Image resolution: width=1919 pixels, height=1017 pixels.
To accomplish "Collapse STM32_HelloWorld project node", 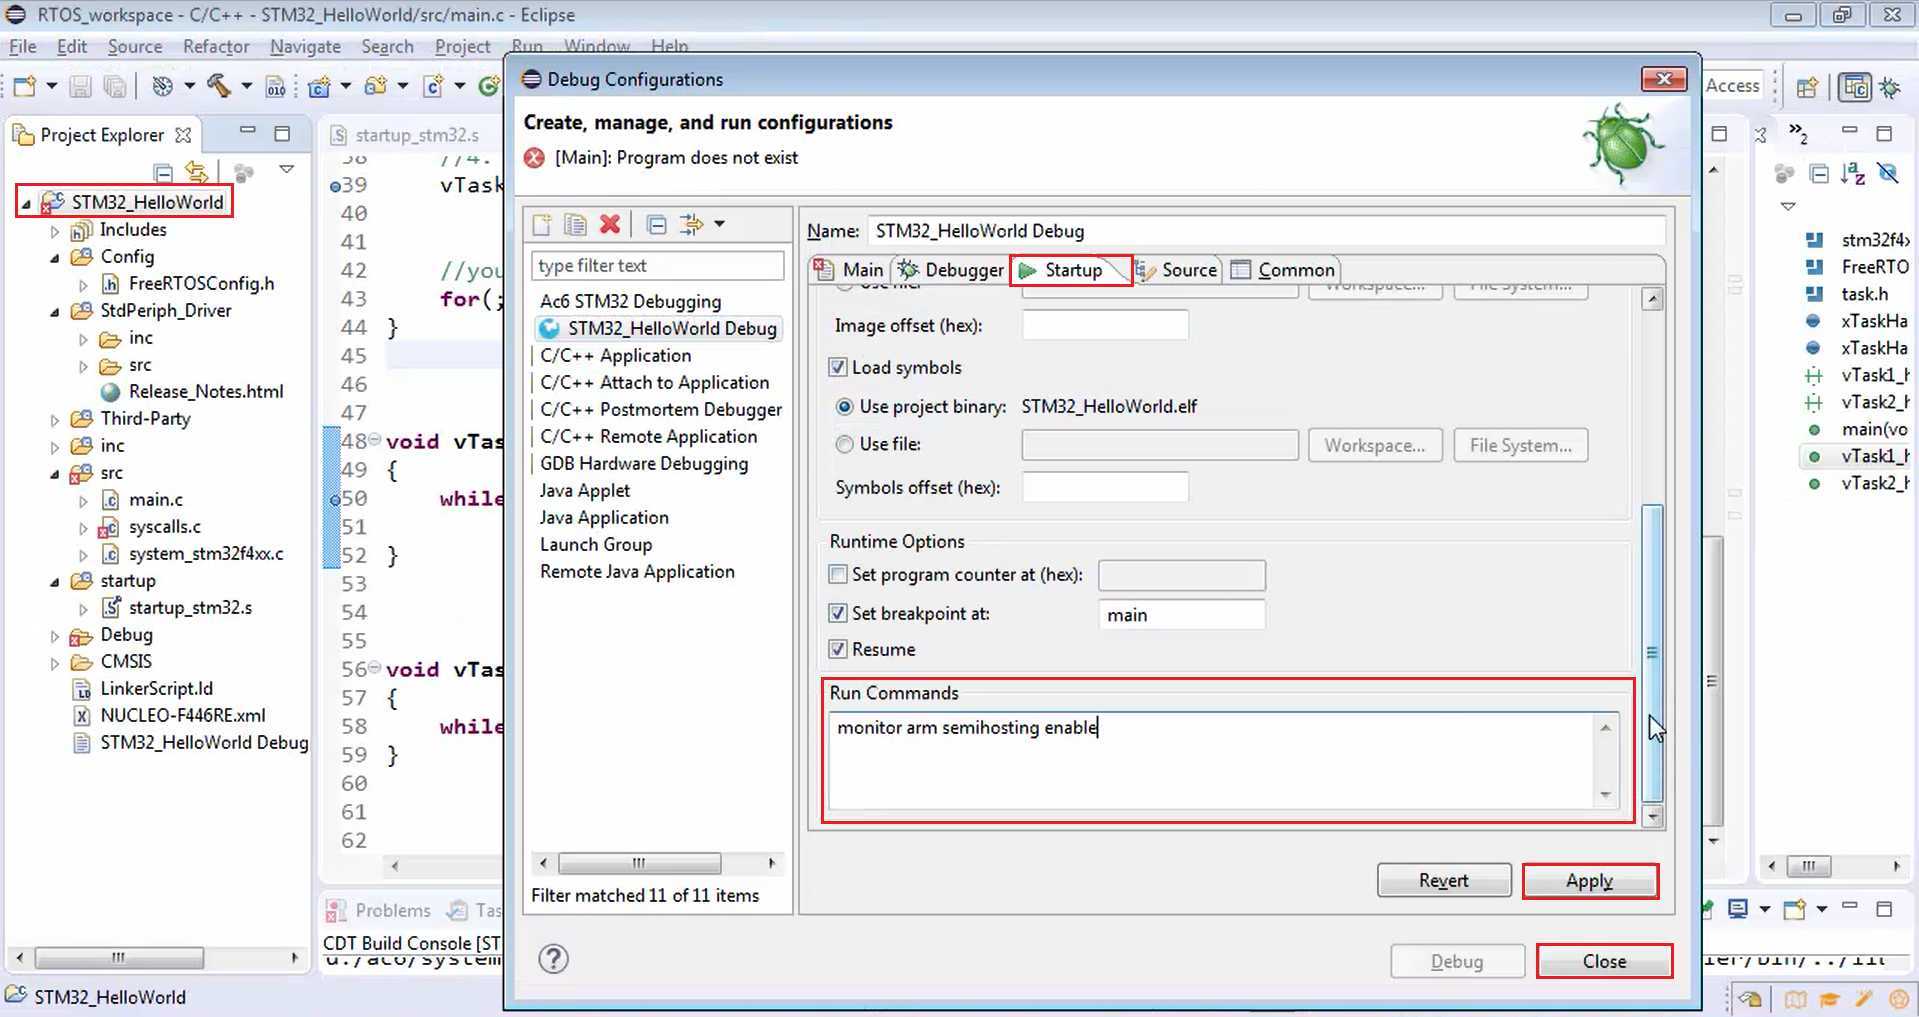I will click(x=27, y=203).
